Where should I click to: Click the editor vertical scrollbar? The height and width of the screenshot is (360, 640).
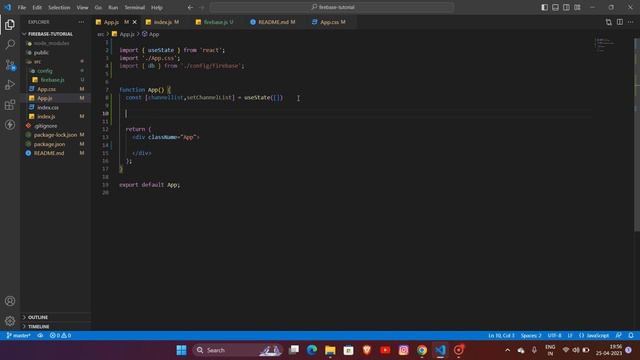(637, 135)
